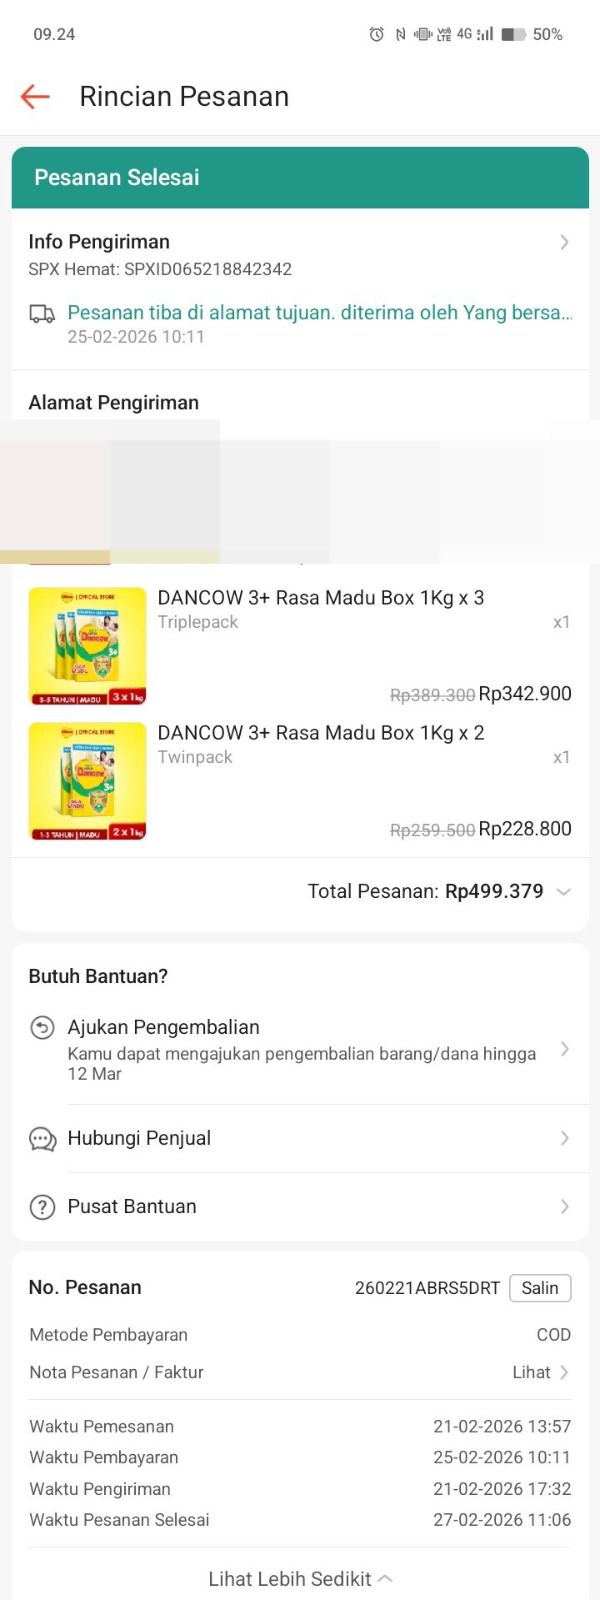Tap the delivery truck icon

pos(42,314)
